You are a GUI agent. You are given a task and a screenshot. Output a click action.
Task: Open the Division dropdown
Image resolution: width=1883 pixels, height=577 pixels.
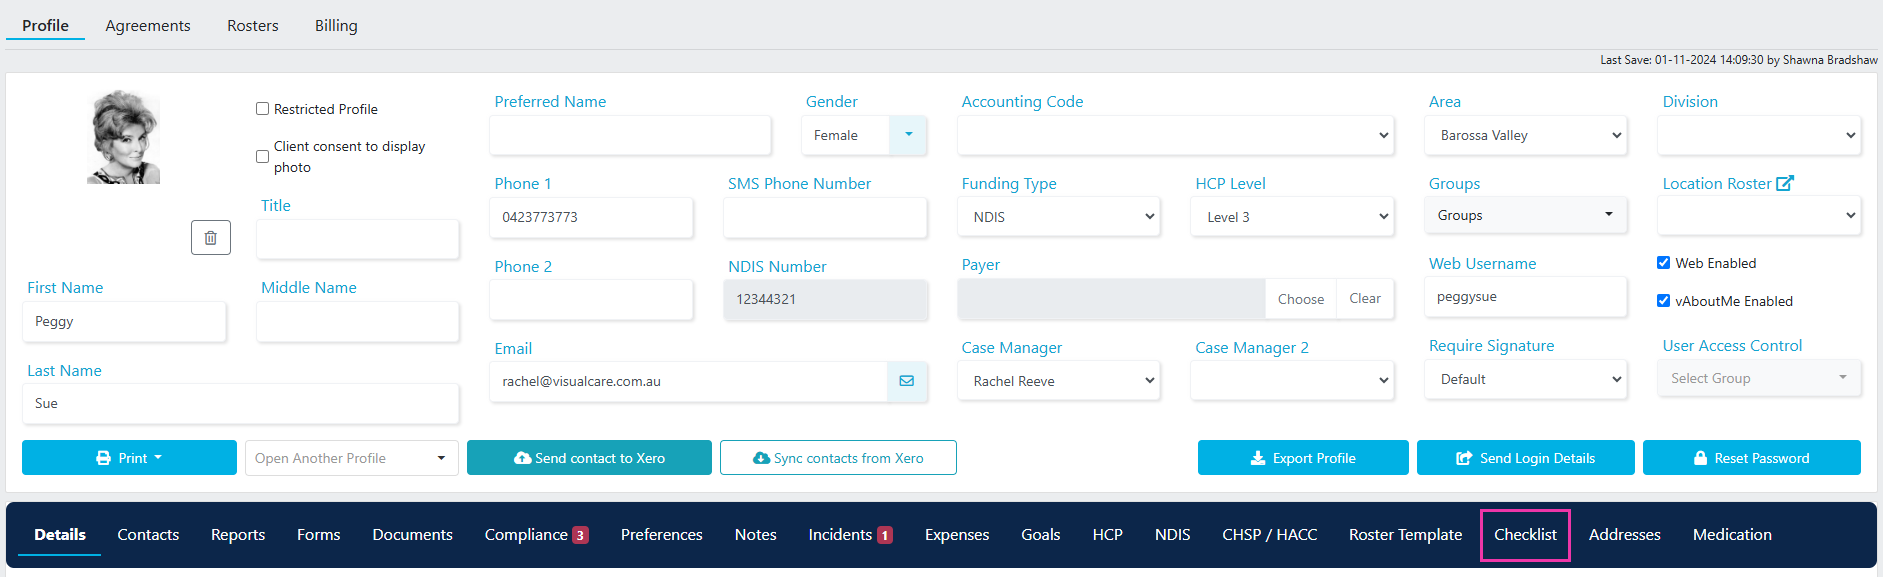1759,135
